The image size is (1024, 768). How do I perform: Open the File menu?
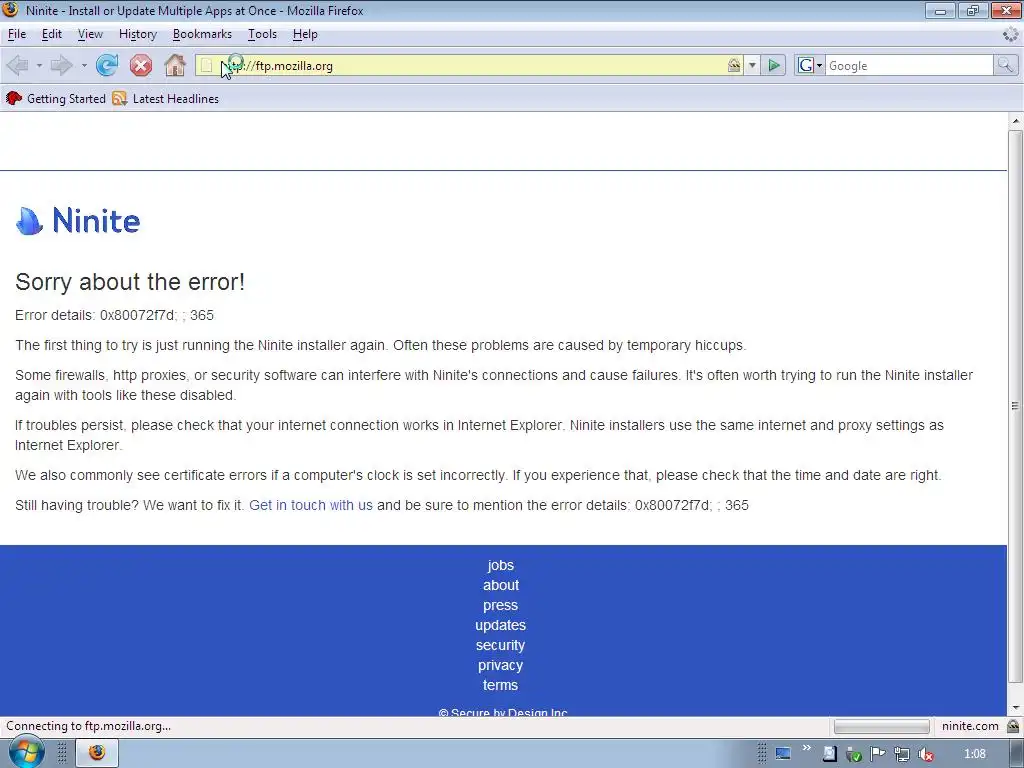pyautogui.click(x=17, y=34)
